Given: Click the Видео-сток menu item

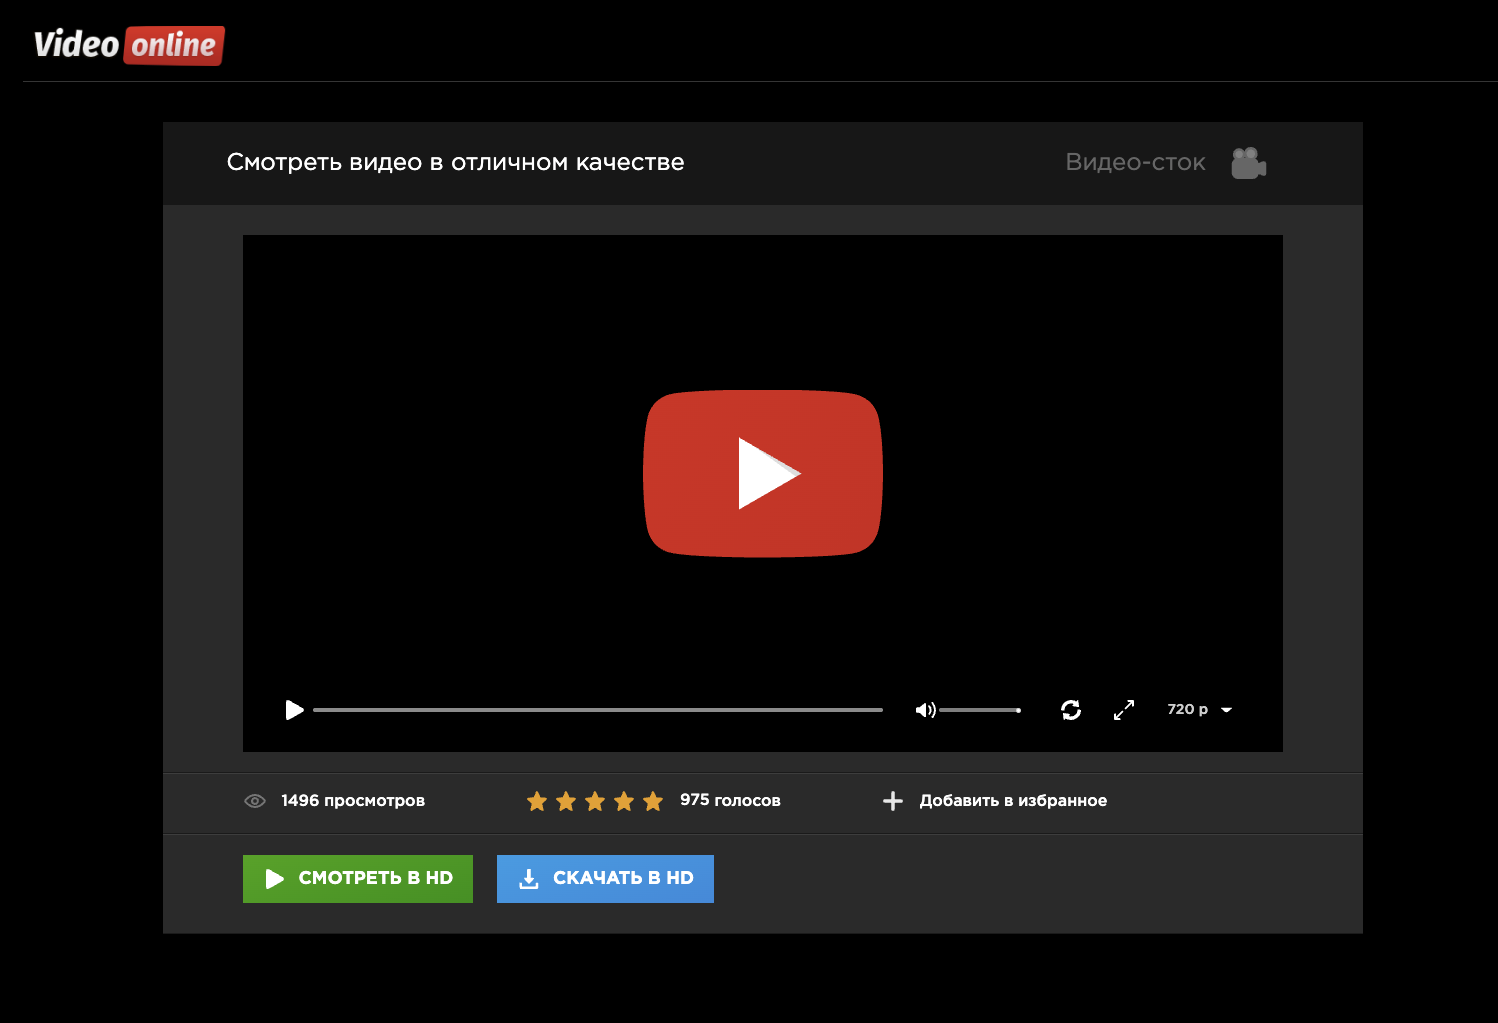Looking at the screenshot, I should (x=1135, y=162).
